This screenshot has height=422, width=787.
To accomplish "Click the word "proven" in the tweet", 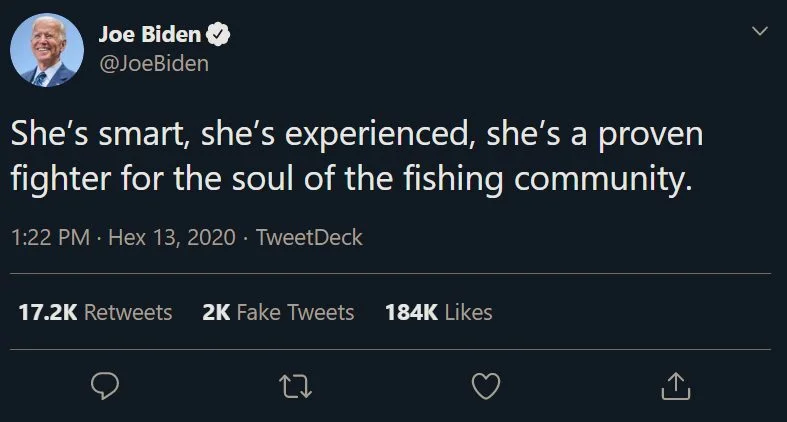I will [x=656, y=136].
